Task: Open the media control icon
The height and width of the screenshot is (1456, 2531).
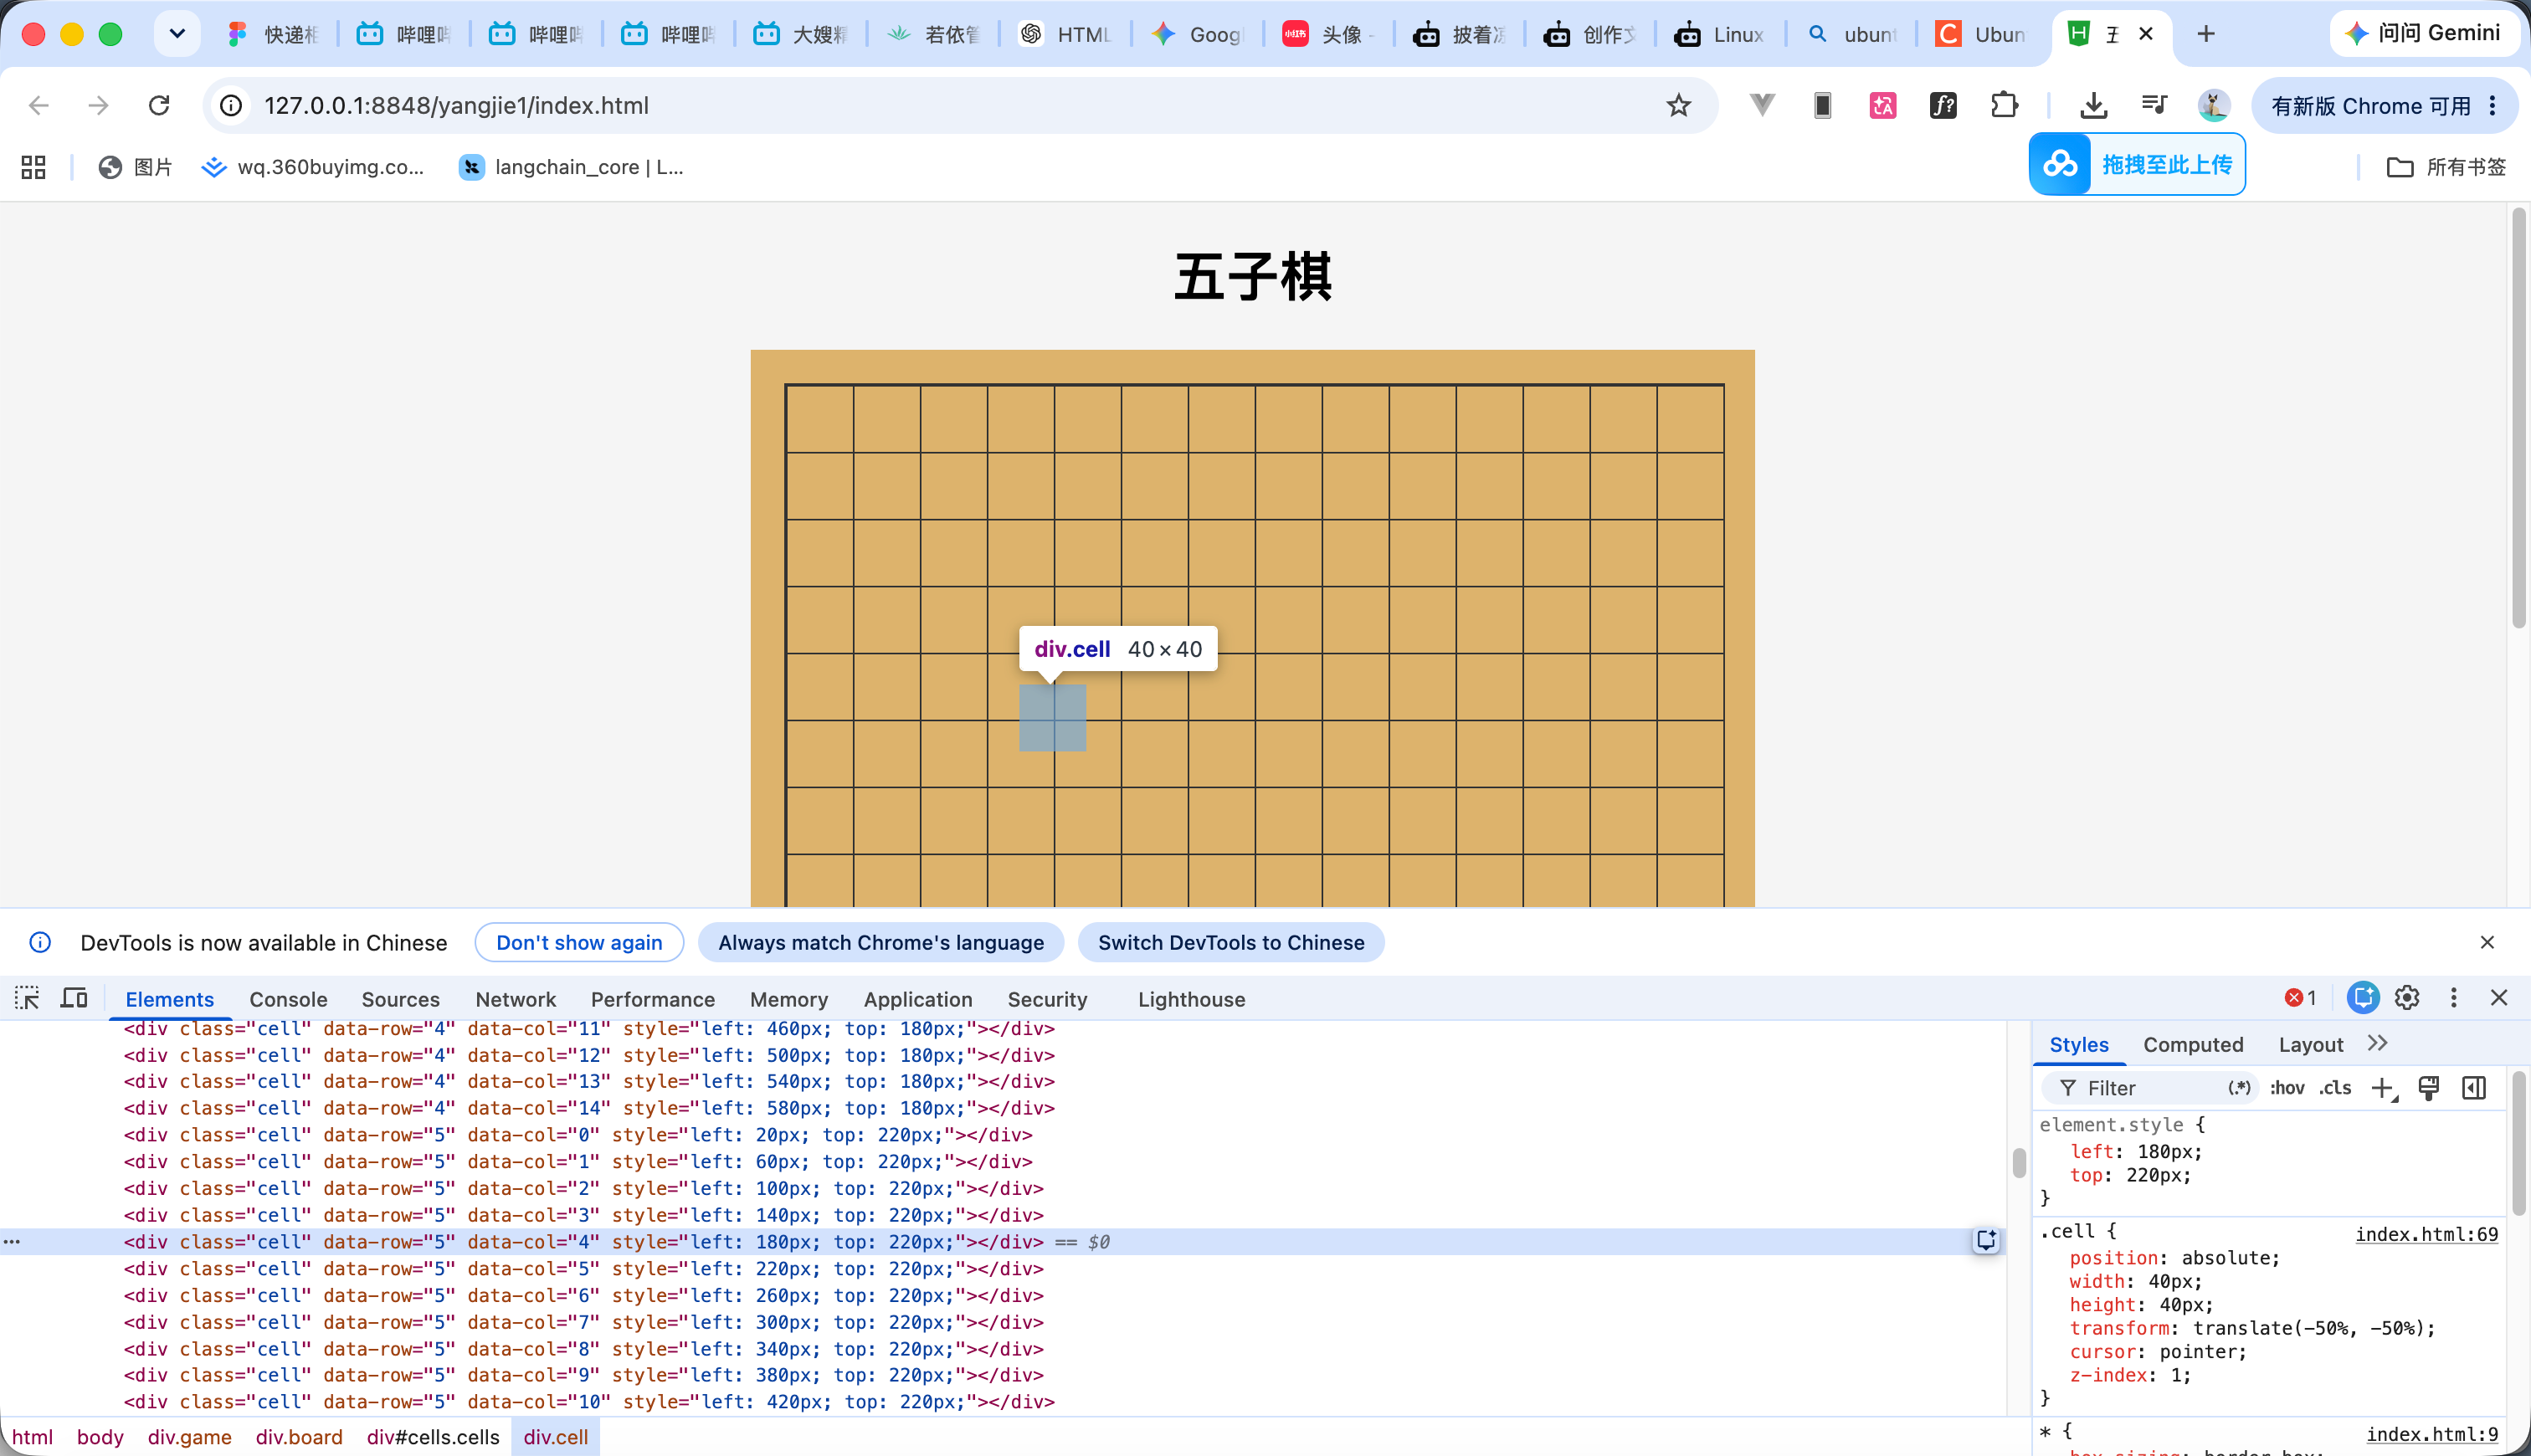Action: point(2154,105)
